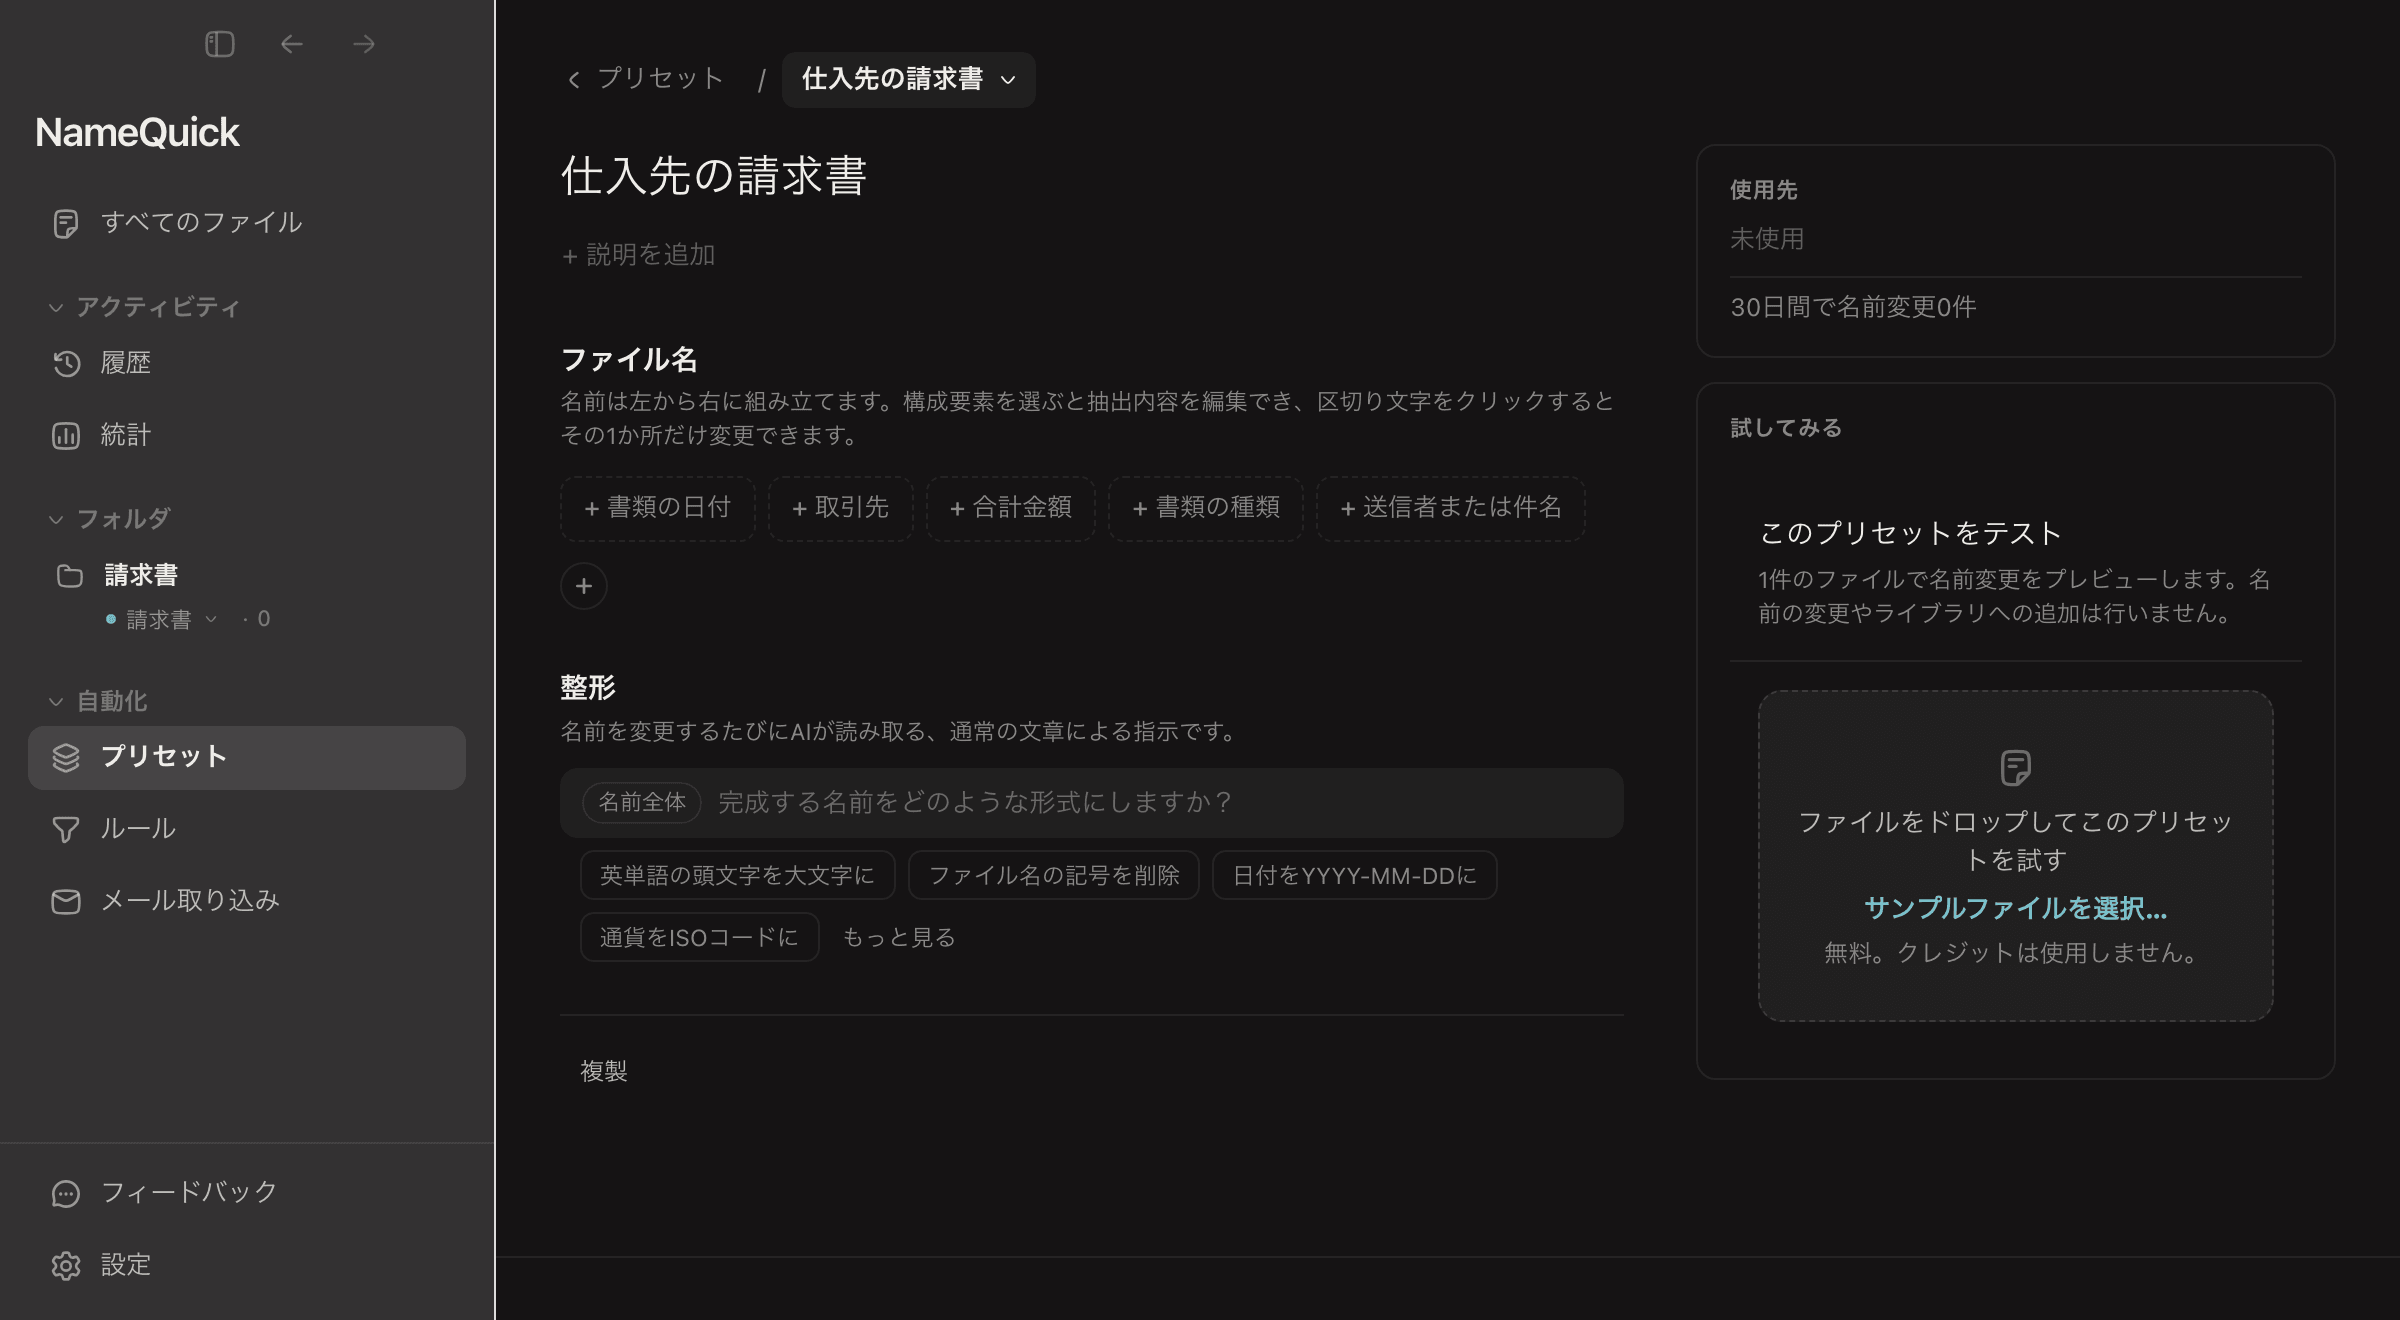Add the 取引先 component

(840, 508)
